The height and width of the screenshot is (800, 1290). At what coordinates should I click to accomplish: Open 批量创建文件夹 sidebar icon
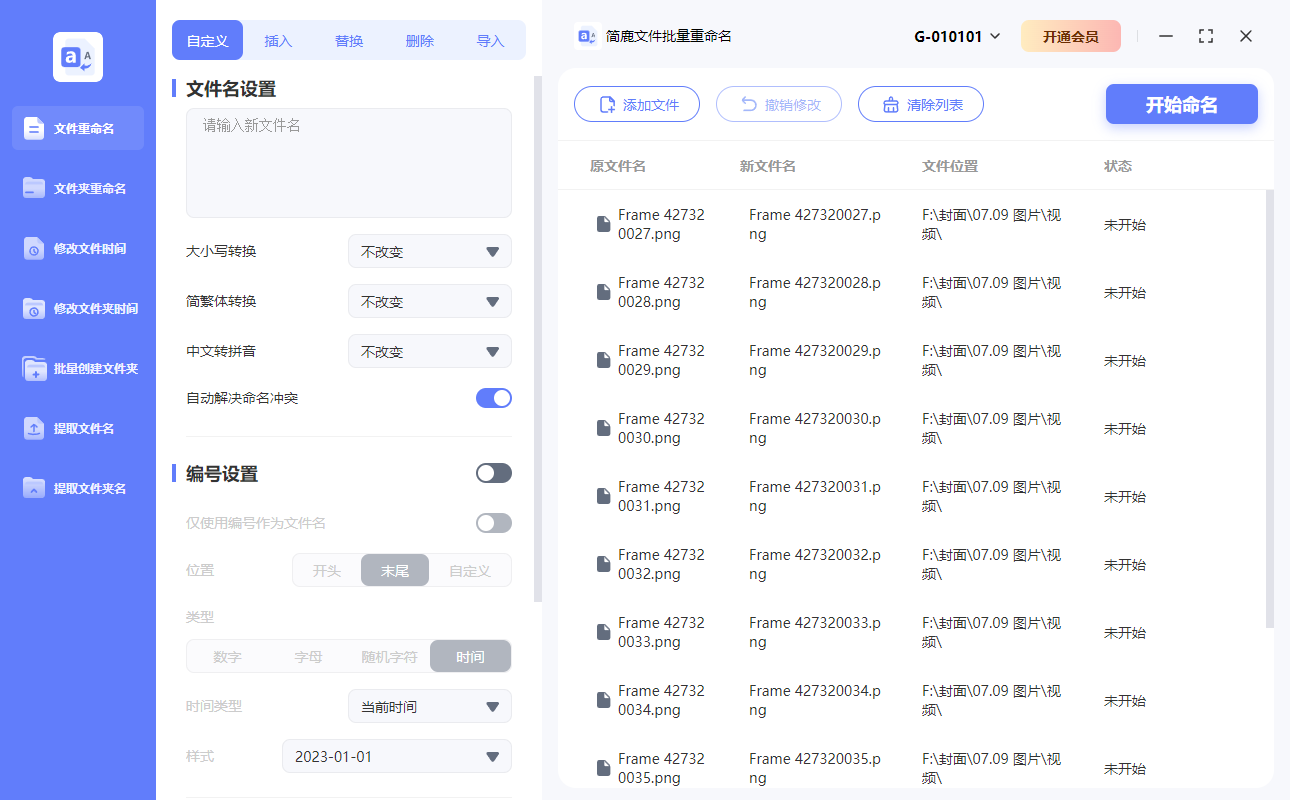click(34, 368)
